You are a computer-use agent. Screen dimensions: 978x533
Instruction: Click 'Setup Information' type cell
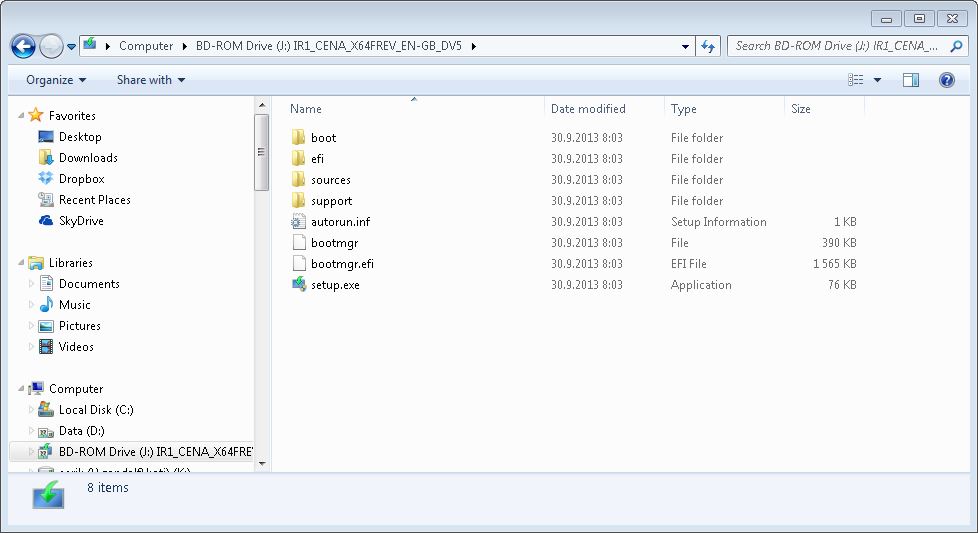pos(719,221)
